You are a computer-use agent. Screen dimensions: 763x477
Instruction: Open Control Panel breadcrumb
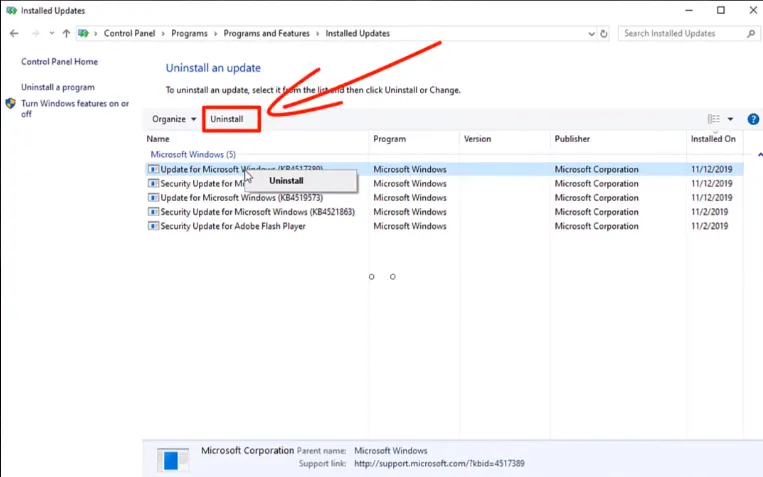tap(129, 34)
